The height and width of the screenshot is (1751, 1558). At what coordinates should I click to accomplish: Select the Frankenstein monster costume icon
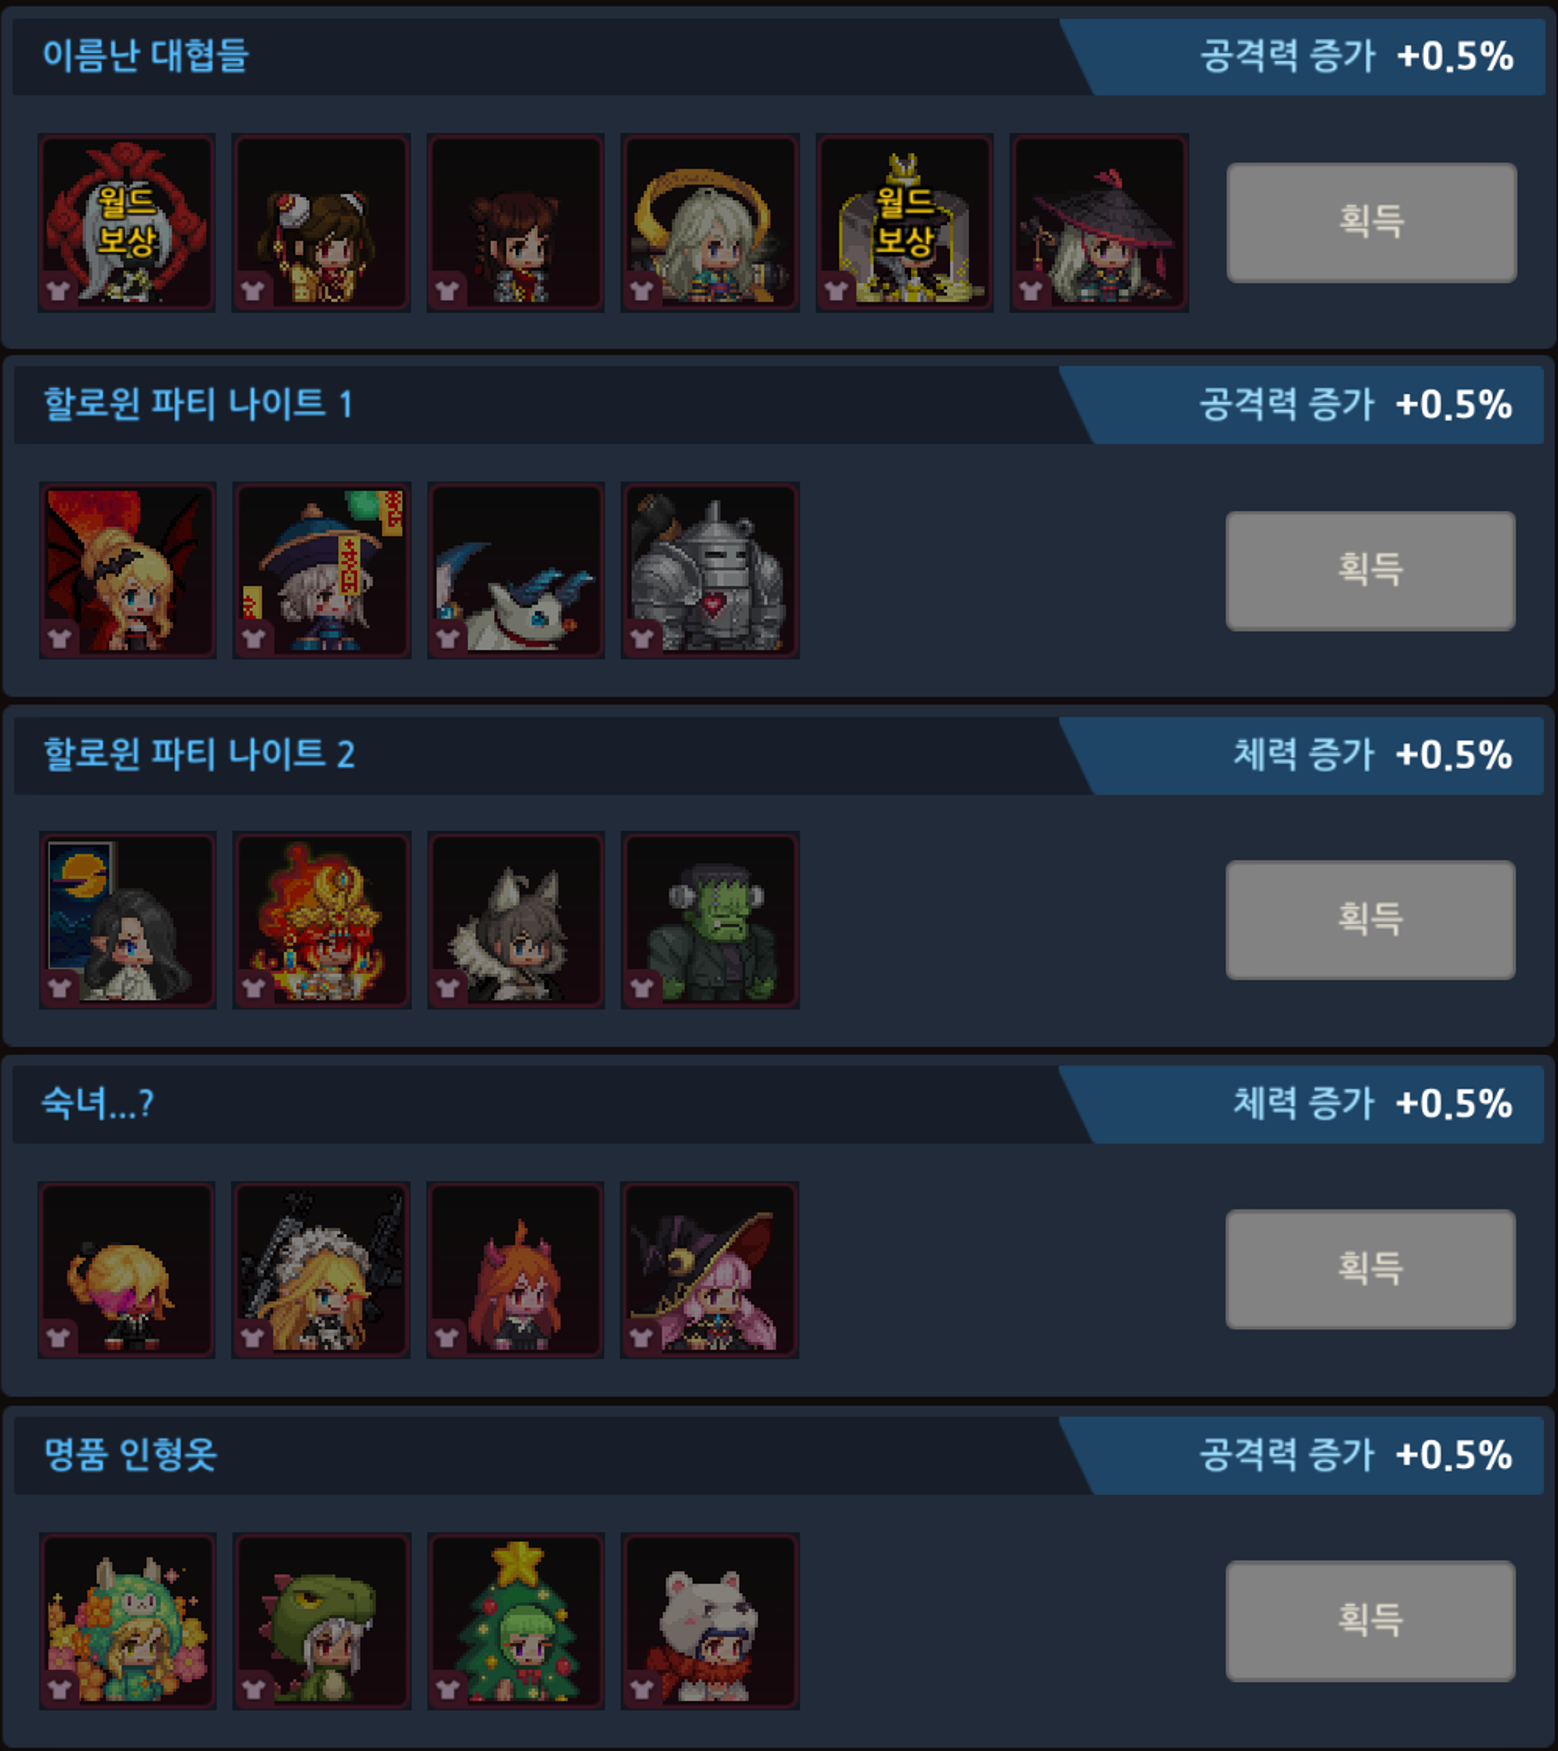point(710,920)
